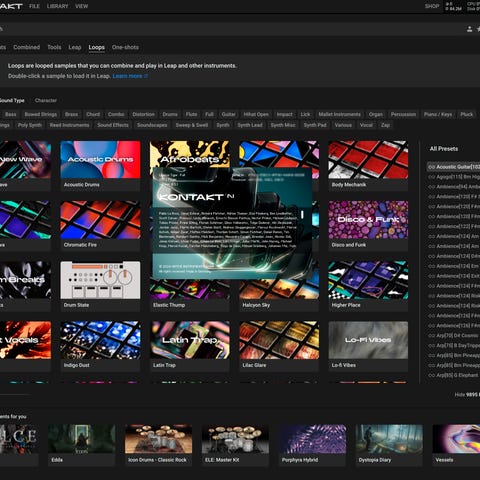Open the Higher Place library thumbnail
The height and width of the screenshot is (480, 480).
tap(368, 280)
